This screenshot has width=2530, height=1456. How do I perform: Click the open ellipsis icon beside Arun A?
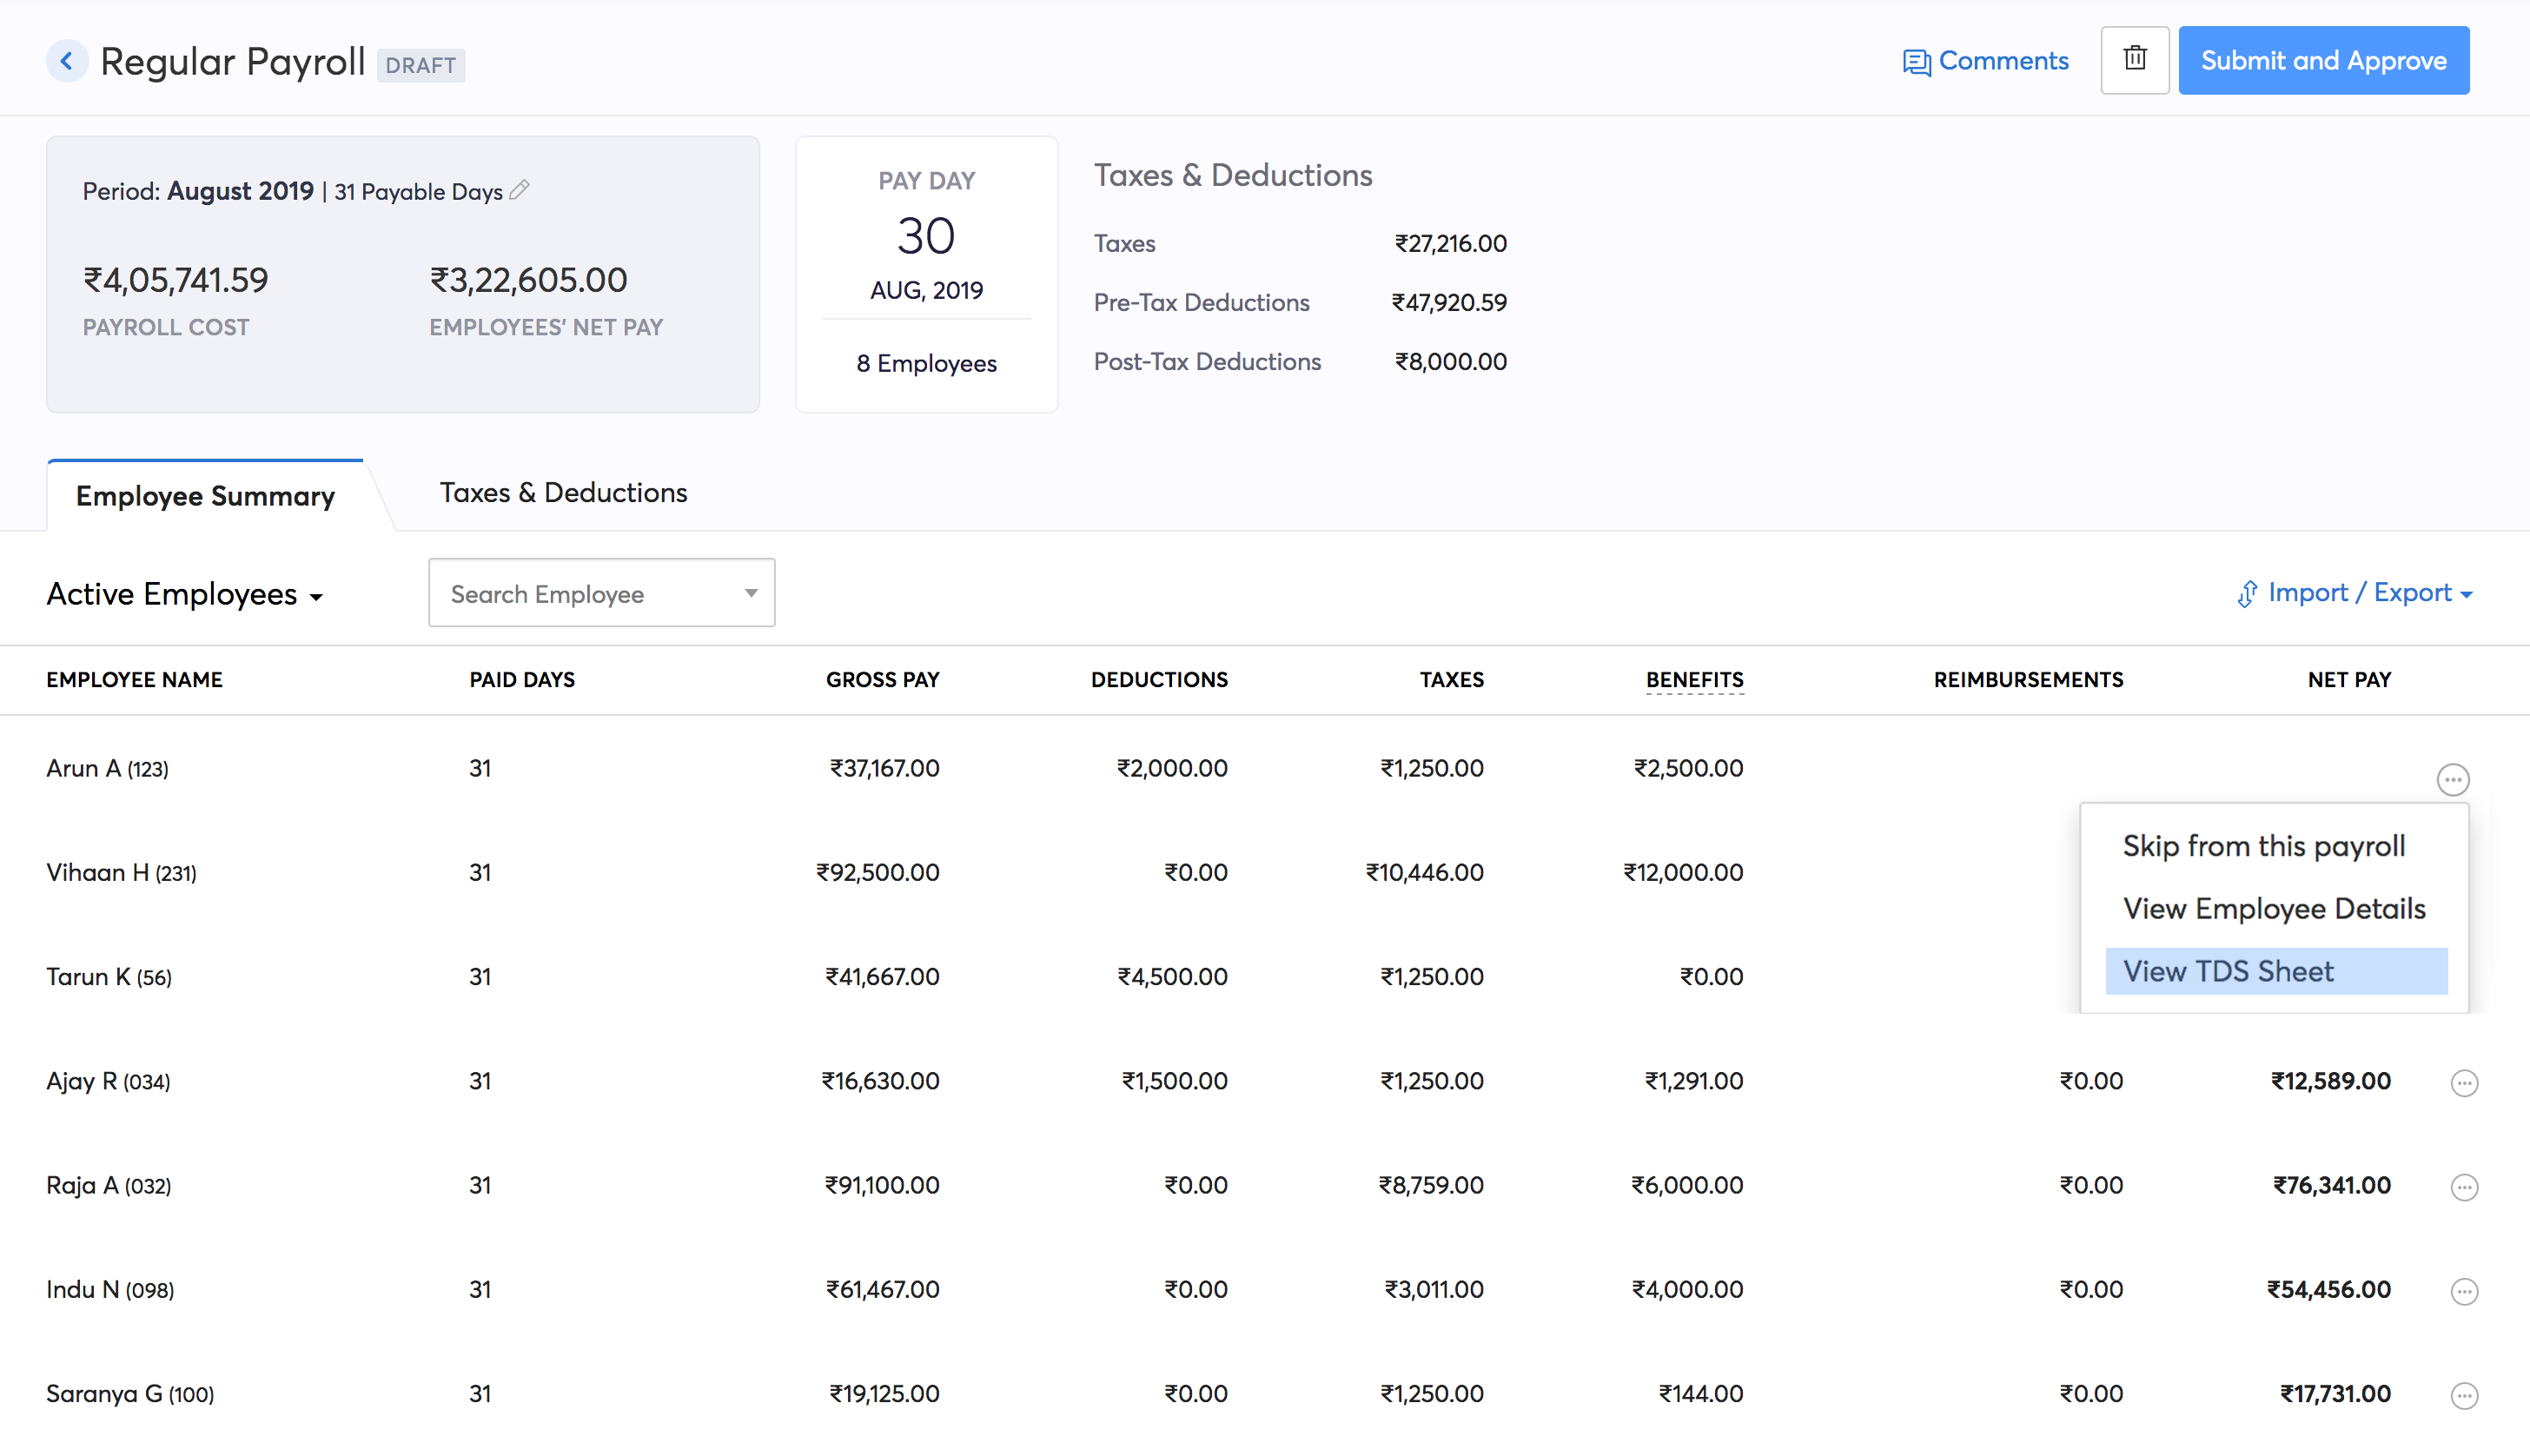[x=2452, y=779]
